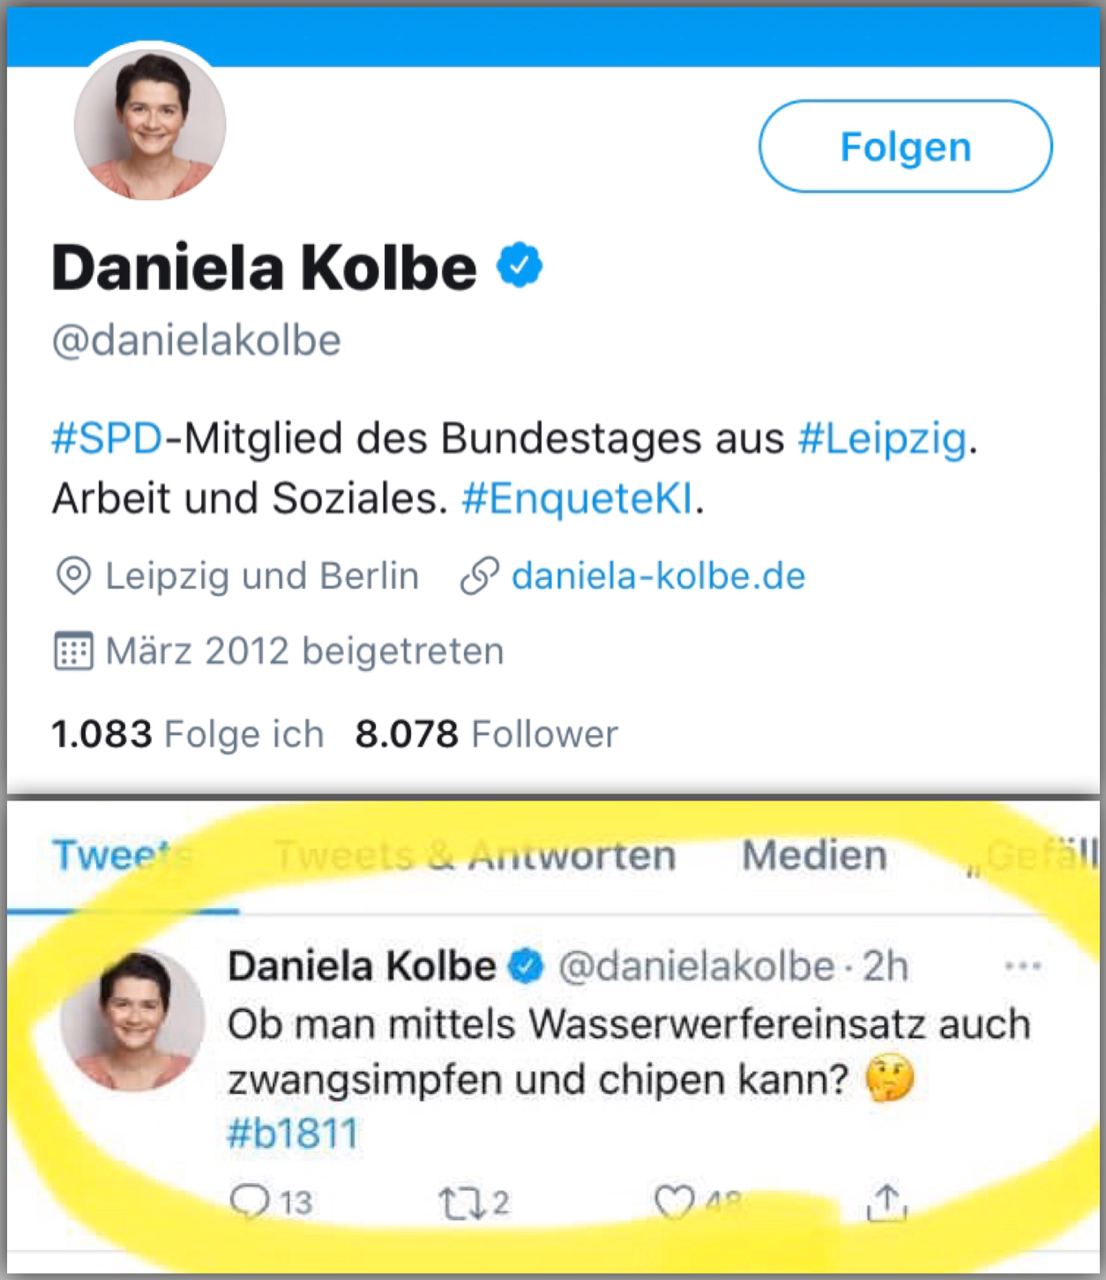View the 1.083 Folge ich list

188,734
